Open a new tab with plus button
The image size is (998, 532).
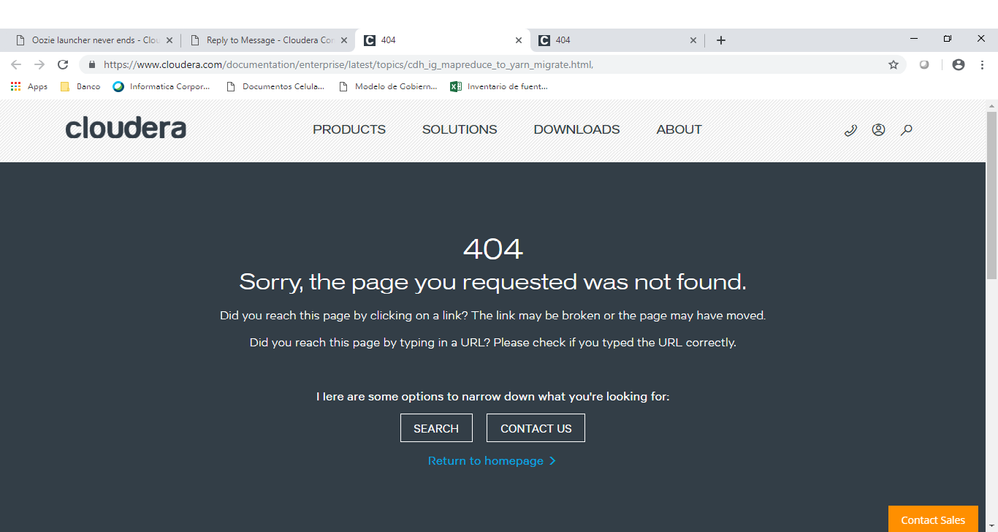720,40
